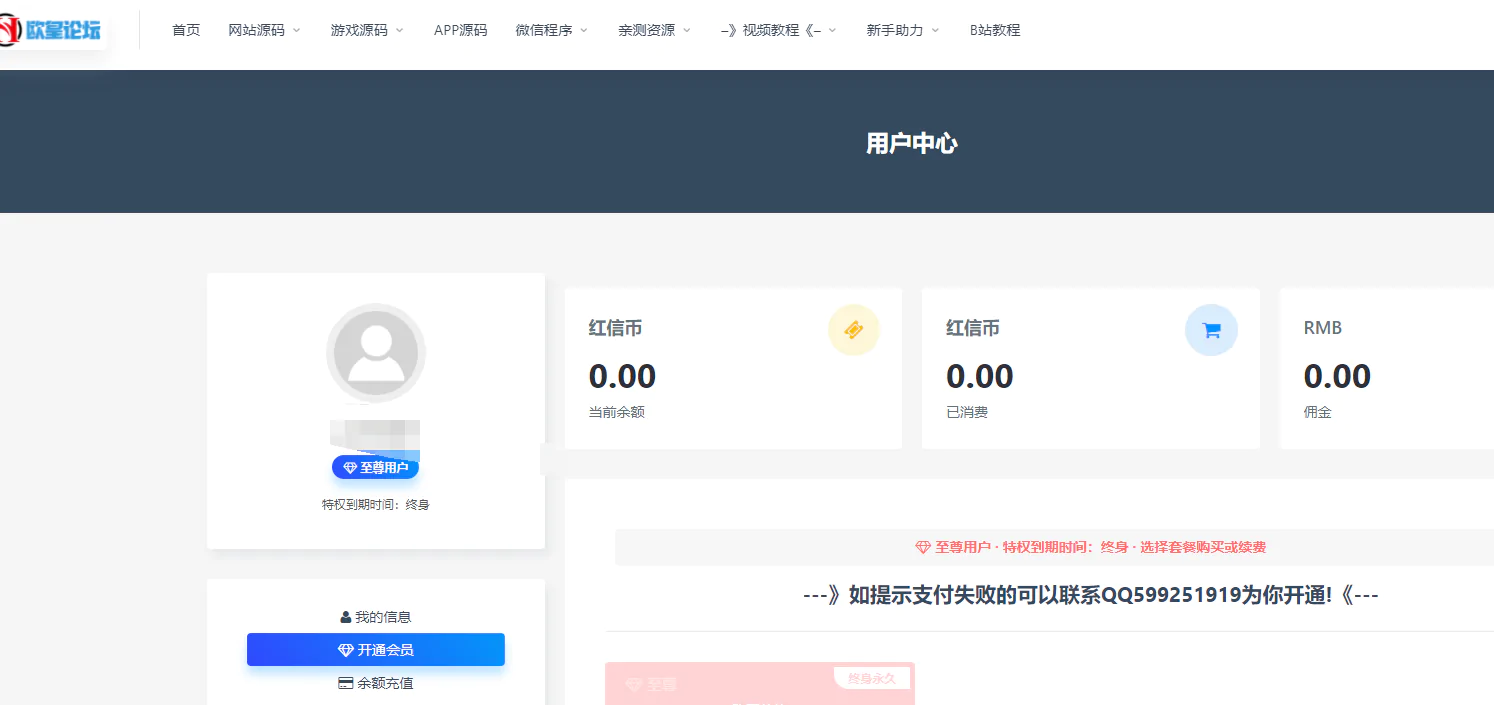This screenshot has width=1494, height=705.
Task: Click the 至尊用户 membership badge
Action: pos(376,468)
